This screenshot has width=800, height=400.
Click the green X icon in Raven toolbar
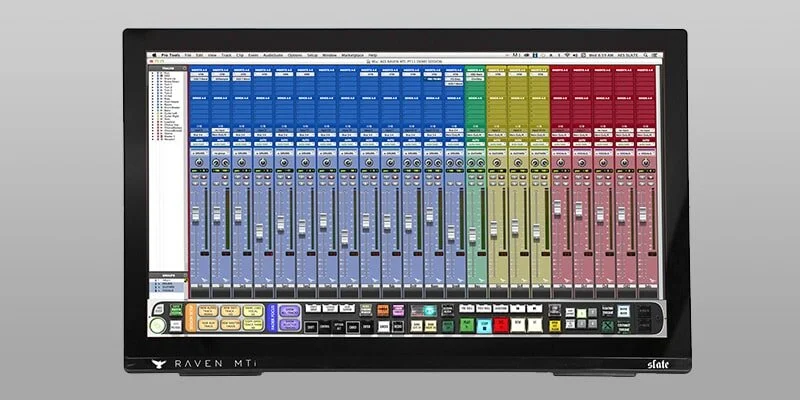(608, 326)
